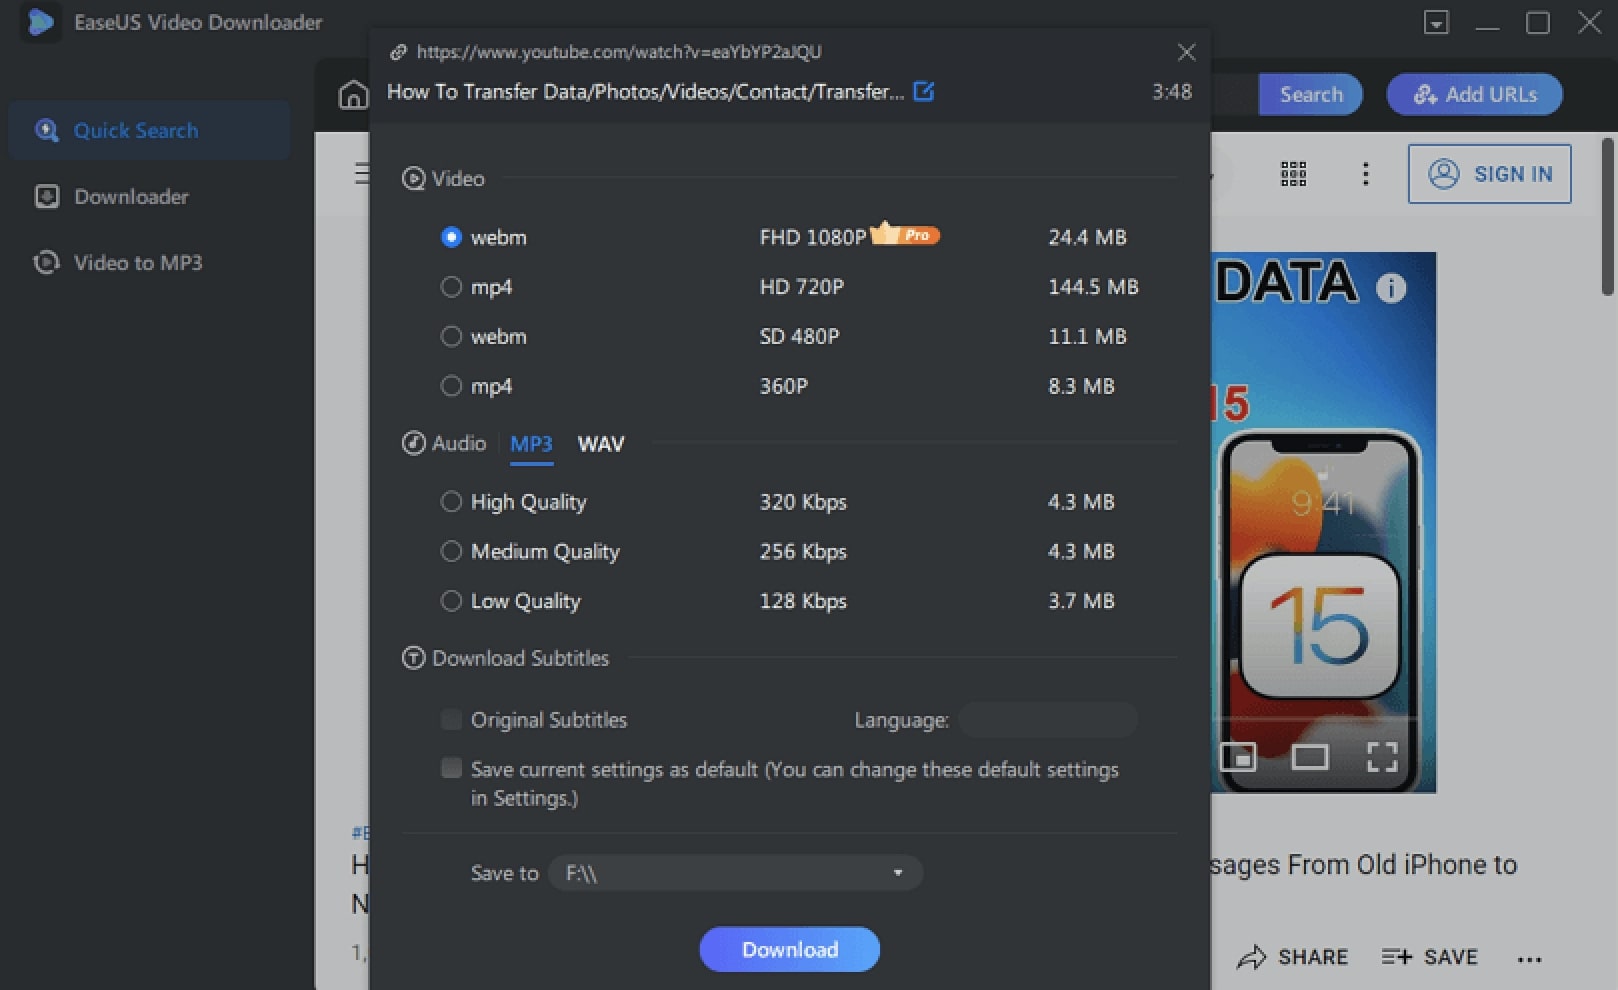The image size is (1618, 990).
Task: Enter fullscreen on the video player
Action: point(1382,757)
